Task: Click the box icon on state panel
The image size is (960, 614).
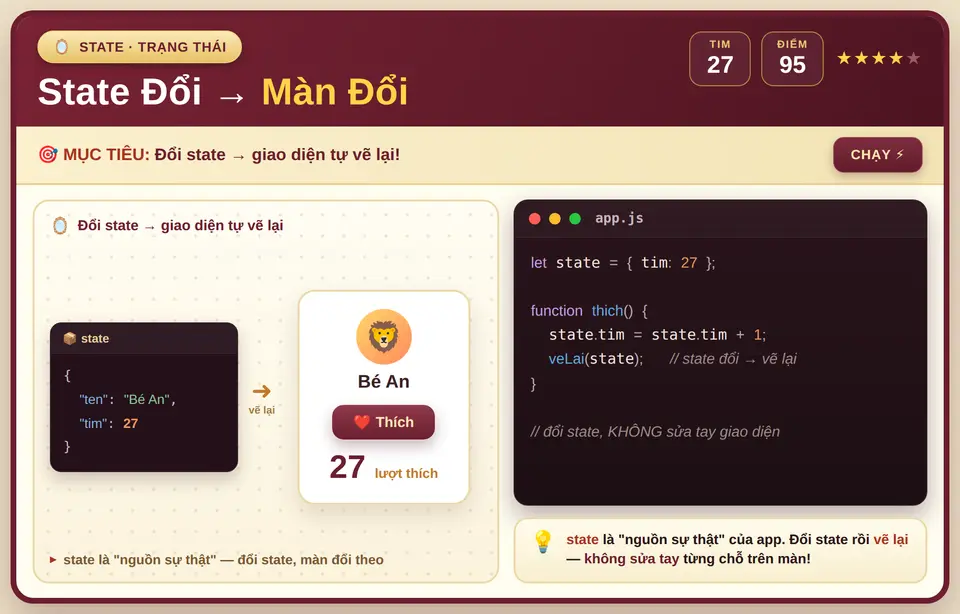Action: pos(70,339)
